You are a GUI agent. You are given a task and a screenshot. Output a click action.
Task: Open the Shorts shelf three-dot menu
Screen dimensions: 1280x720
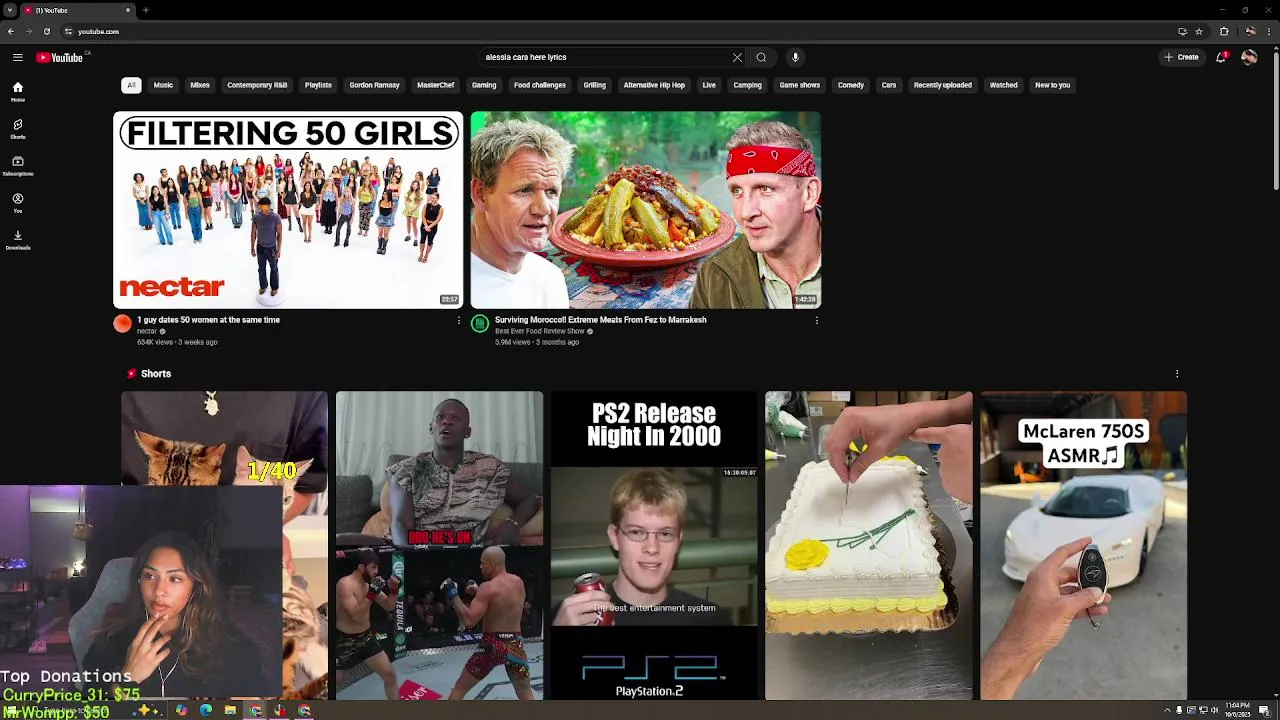click(x=1177, y=373)
